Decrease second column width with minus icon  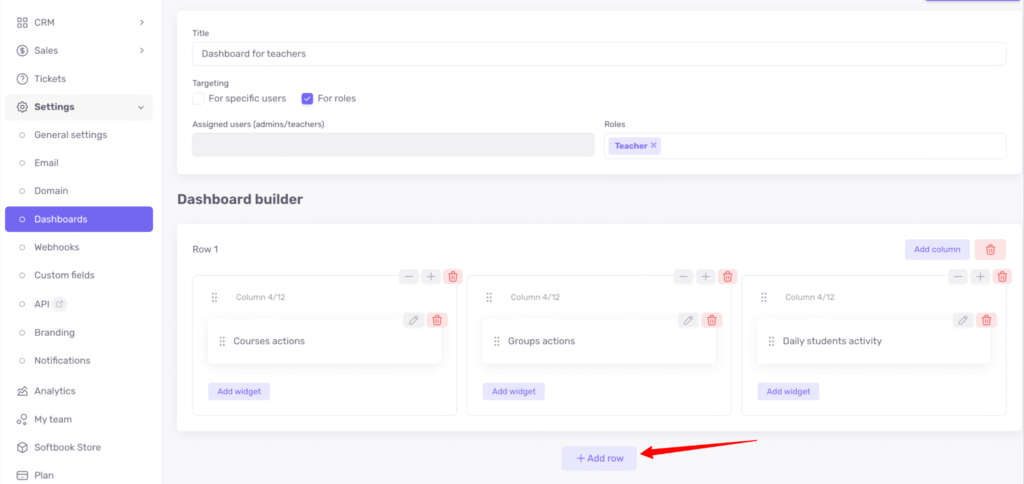(683, 277)
